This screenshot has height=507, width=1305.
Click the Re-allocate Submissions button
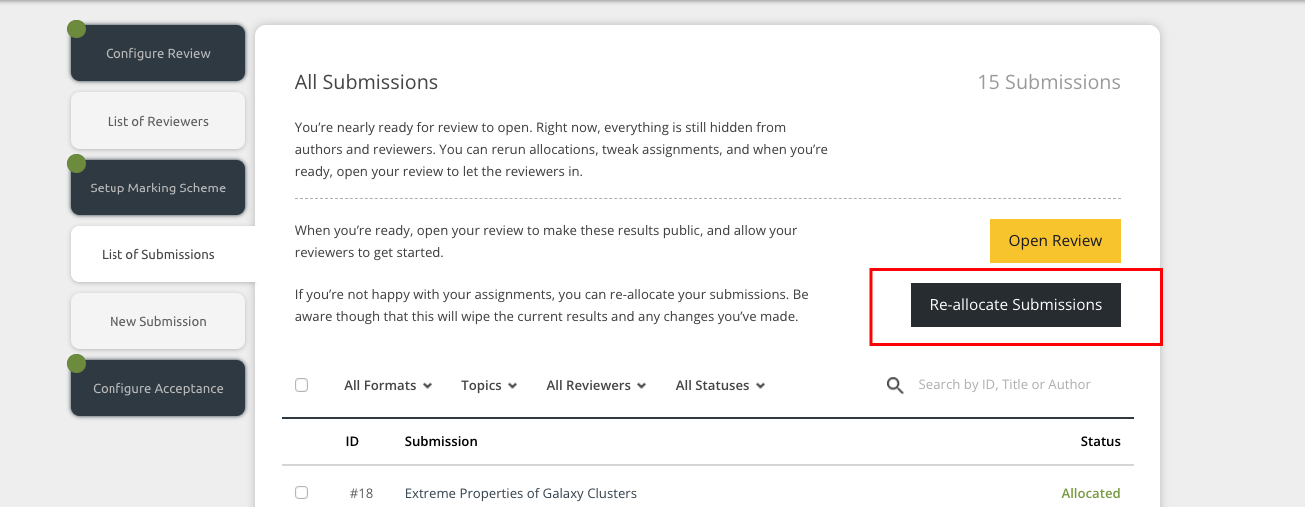tap(1015, 305)
